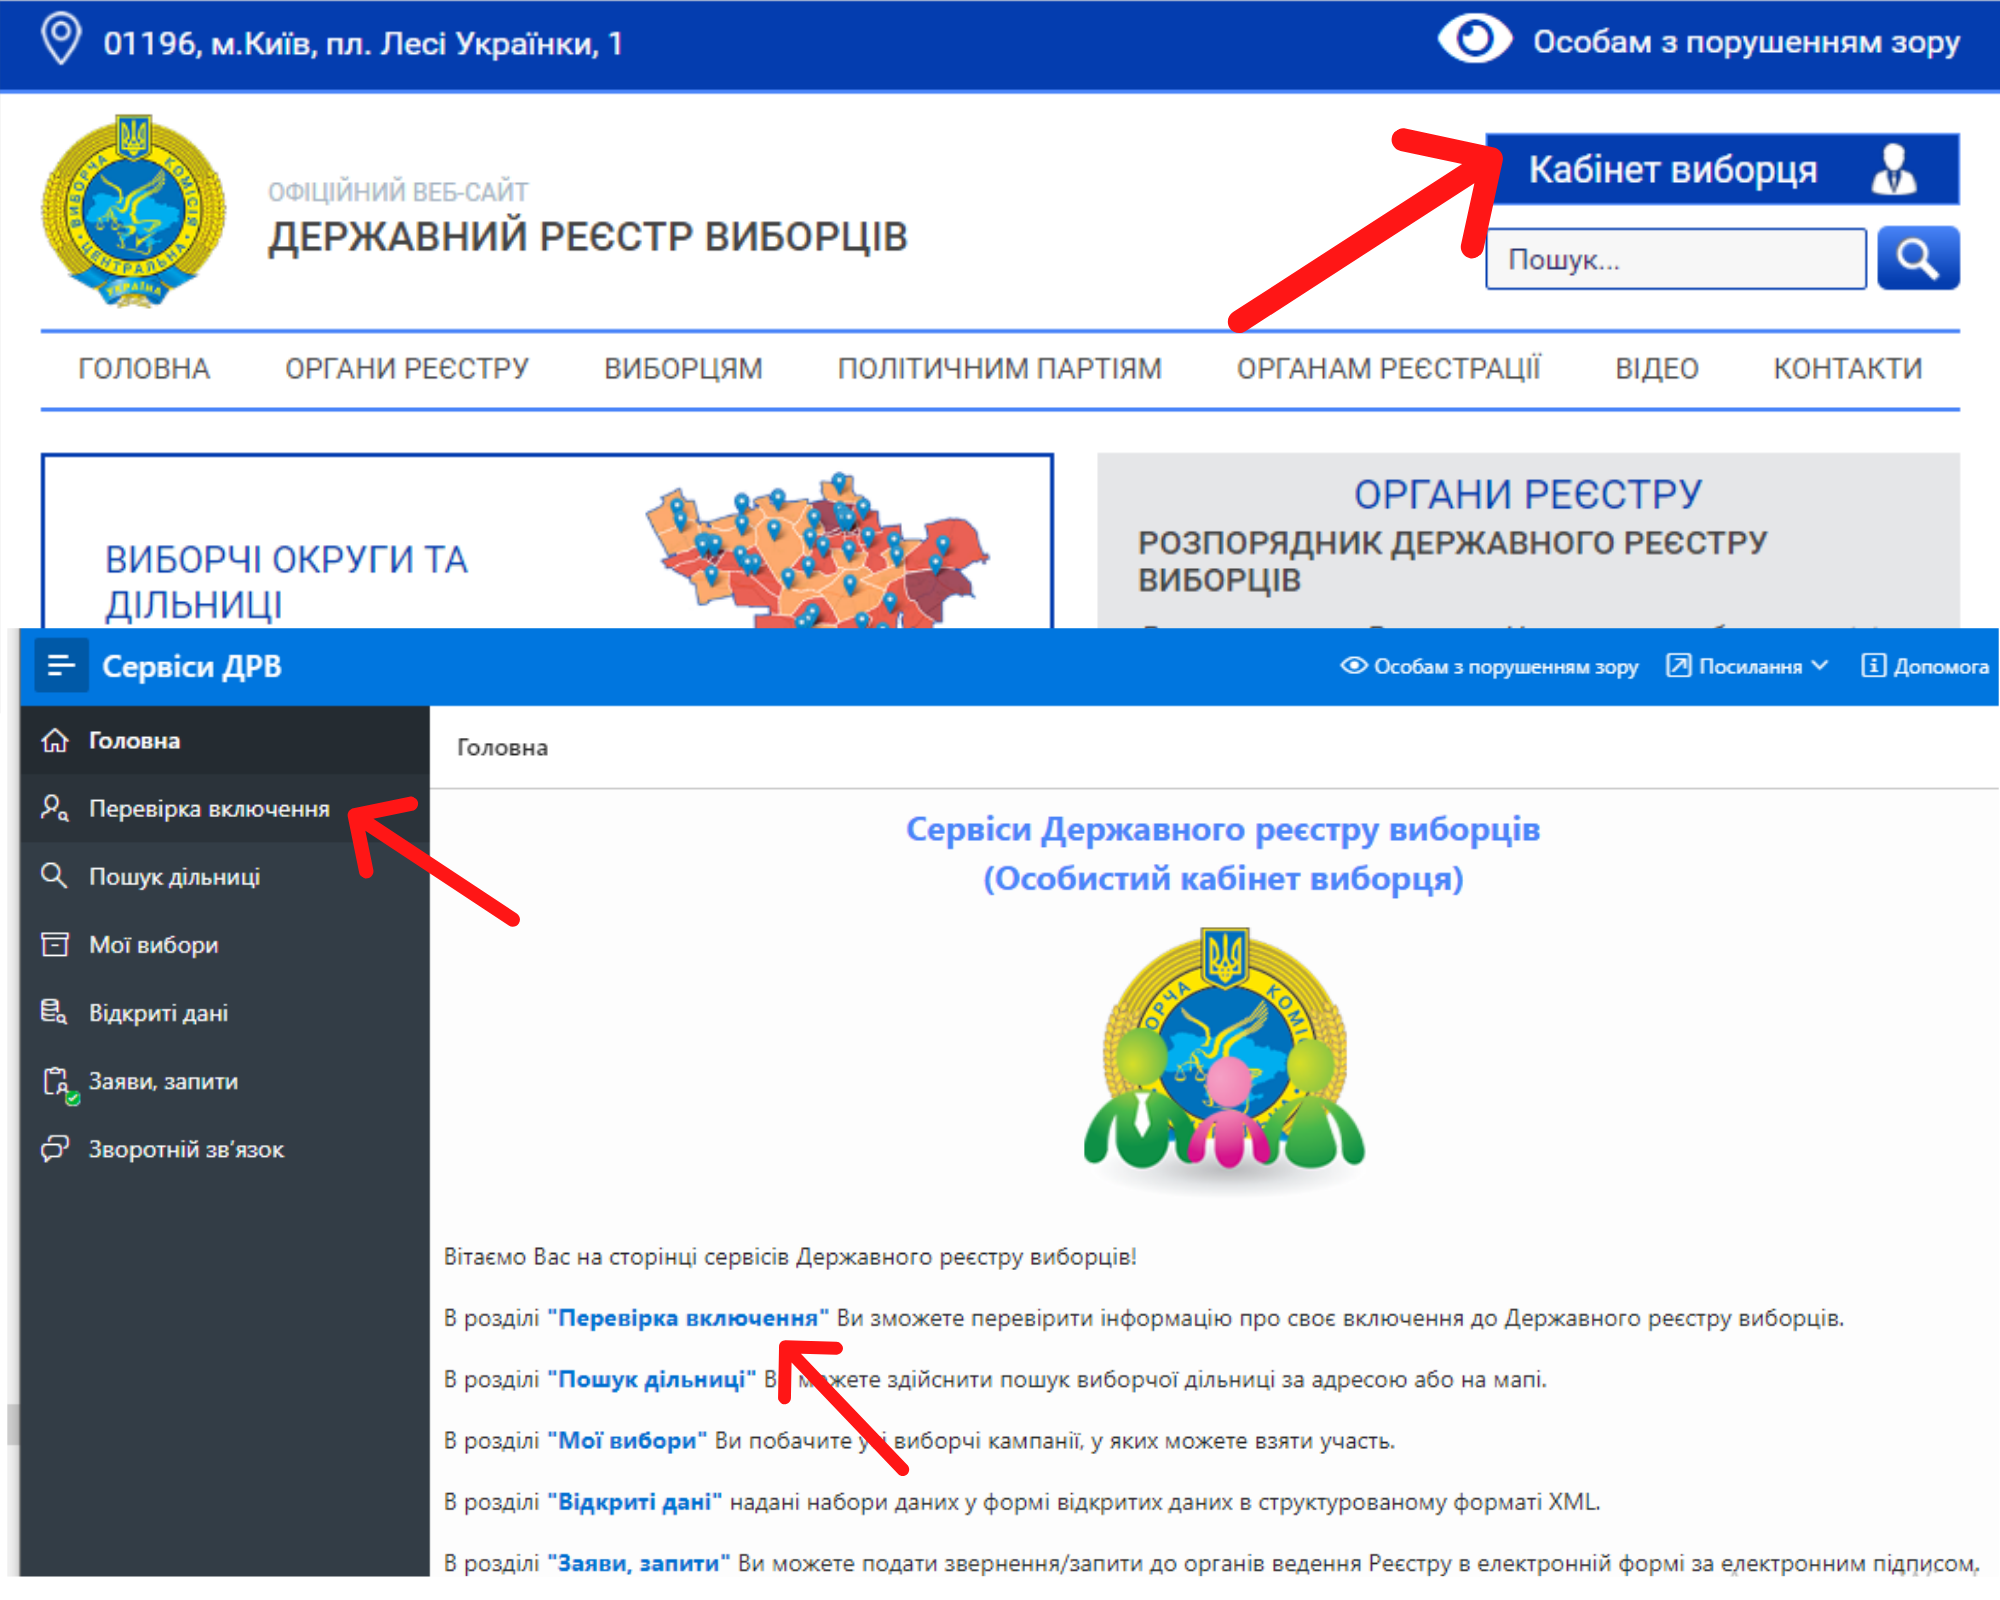Toggle the top Особам з порушенням зору mode
This screenshot has height=1600, width=2000.
tap(1698, 42)
